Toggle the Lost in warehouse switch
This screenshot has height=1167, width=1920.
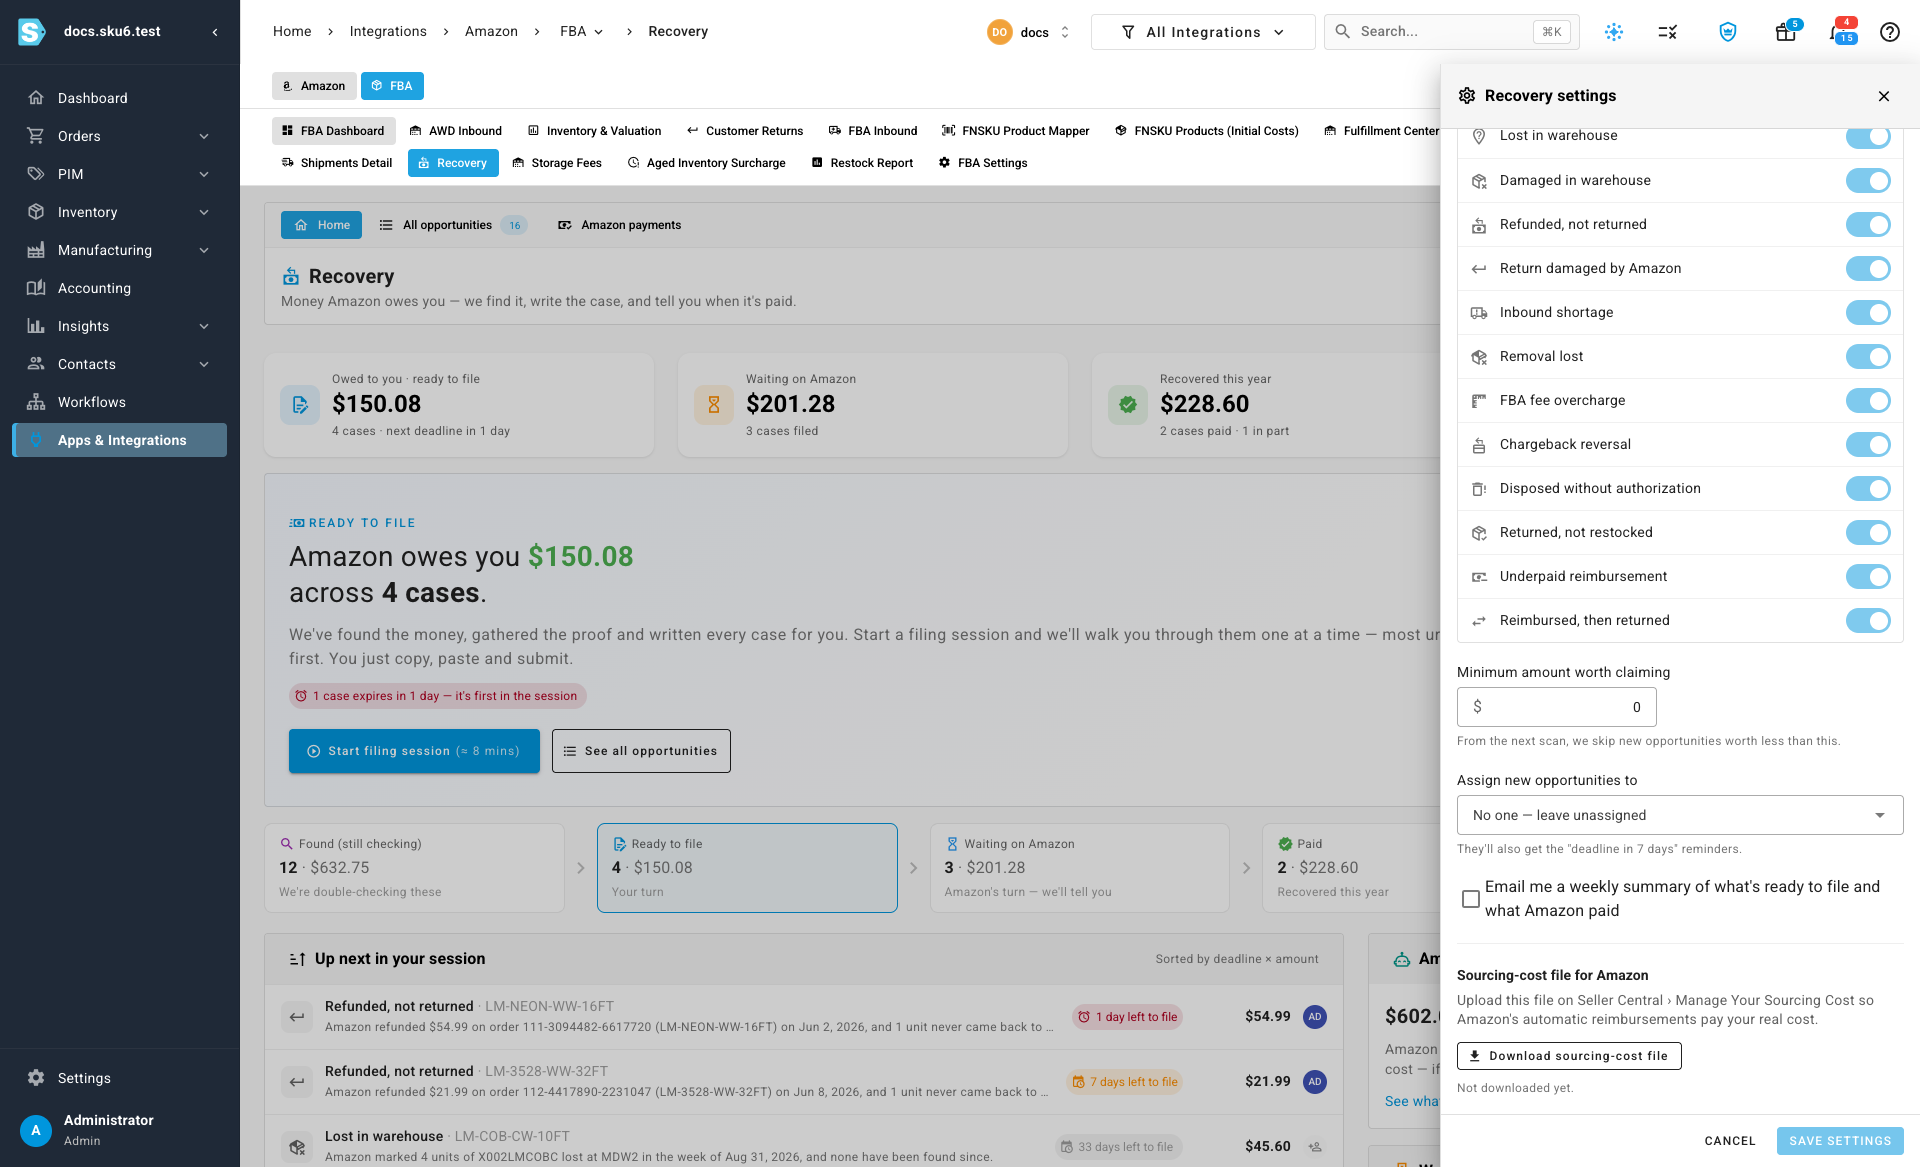pos(1868,137)
